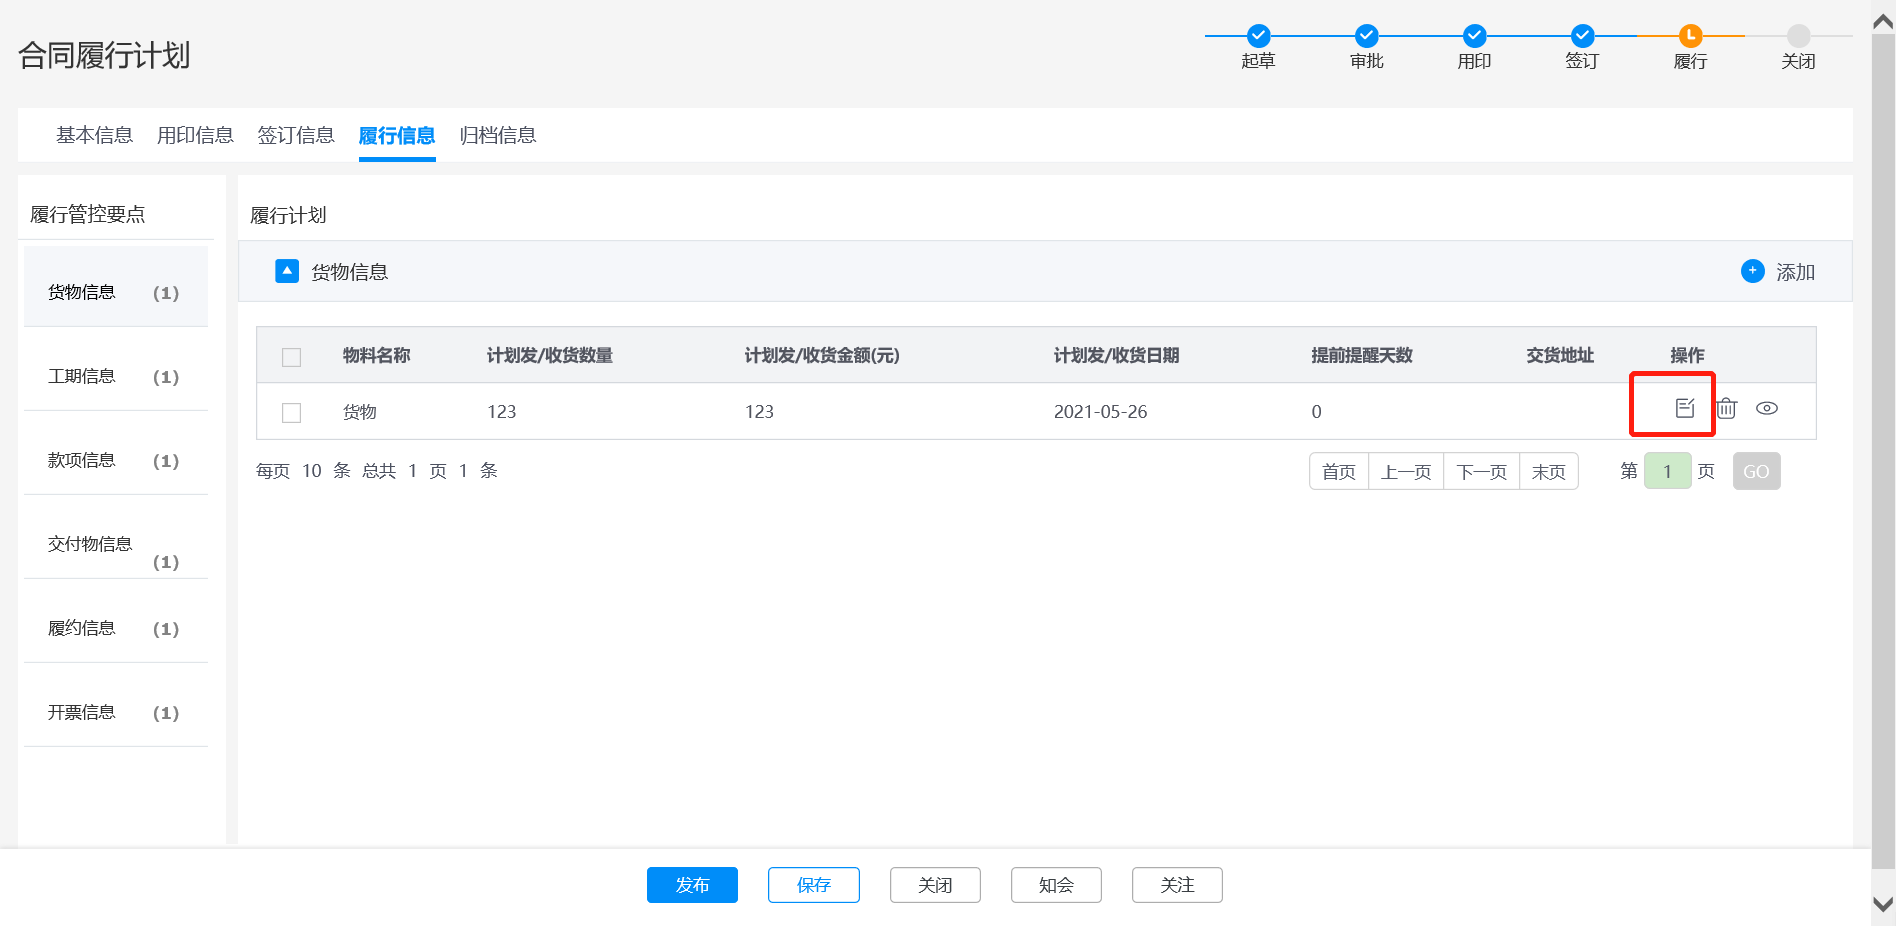Click the page number input field
This screenshot has height=926, width=1896.
tap(1667, 471)
